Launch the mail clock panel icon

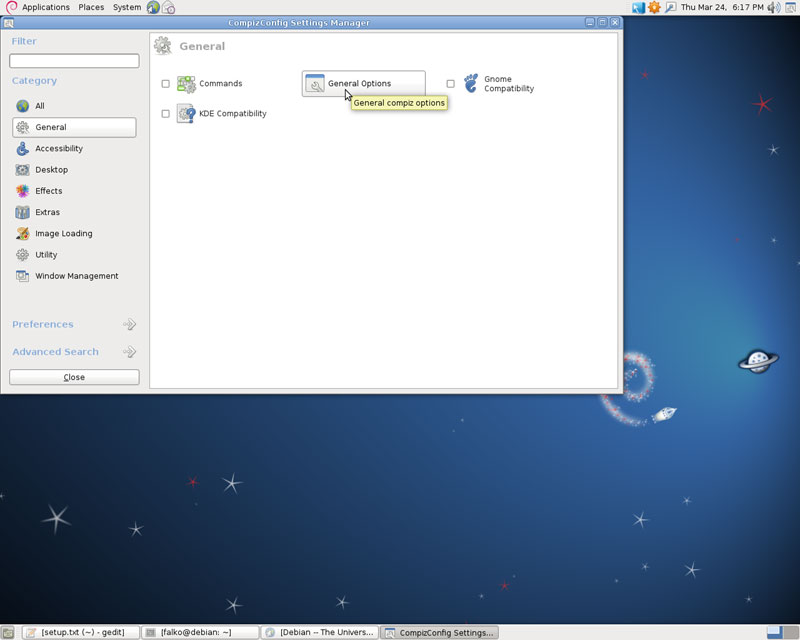tap(168, 8)
